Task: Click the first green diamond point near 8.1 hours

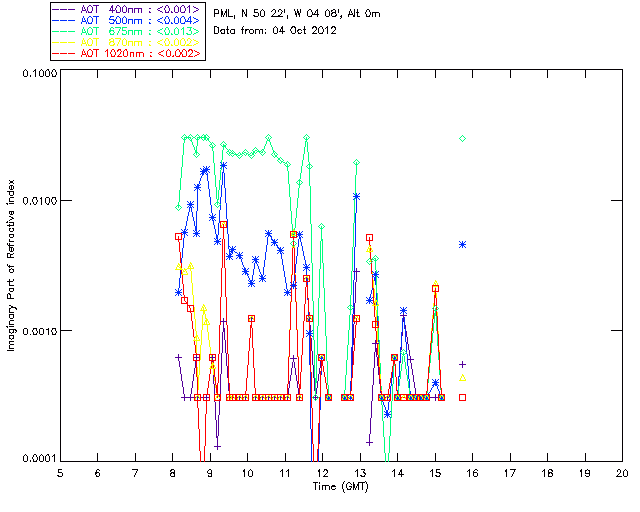Action: 178,207
